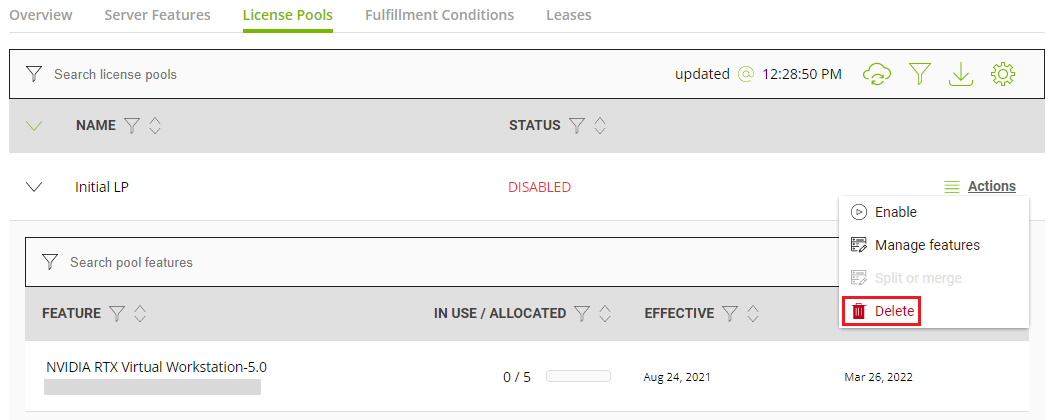Filter the FEATURE column

click(x=116, y=314)
